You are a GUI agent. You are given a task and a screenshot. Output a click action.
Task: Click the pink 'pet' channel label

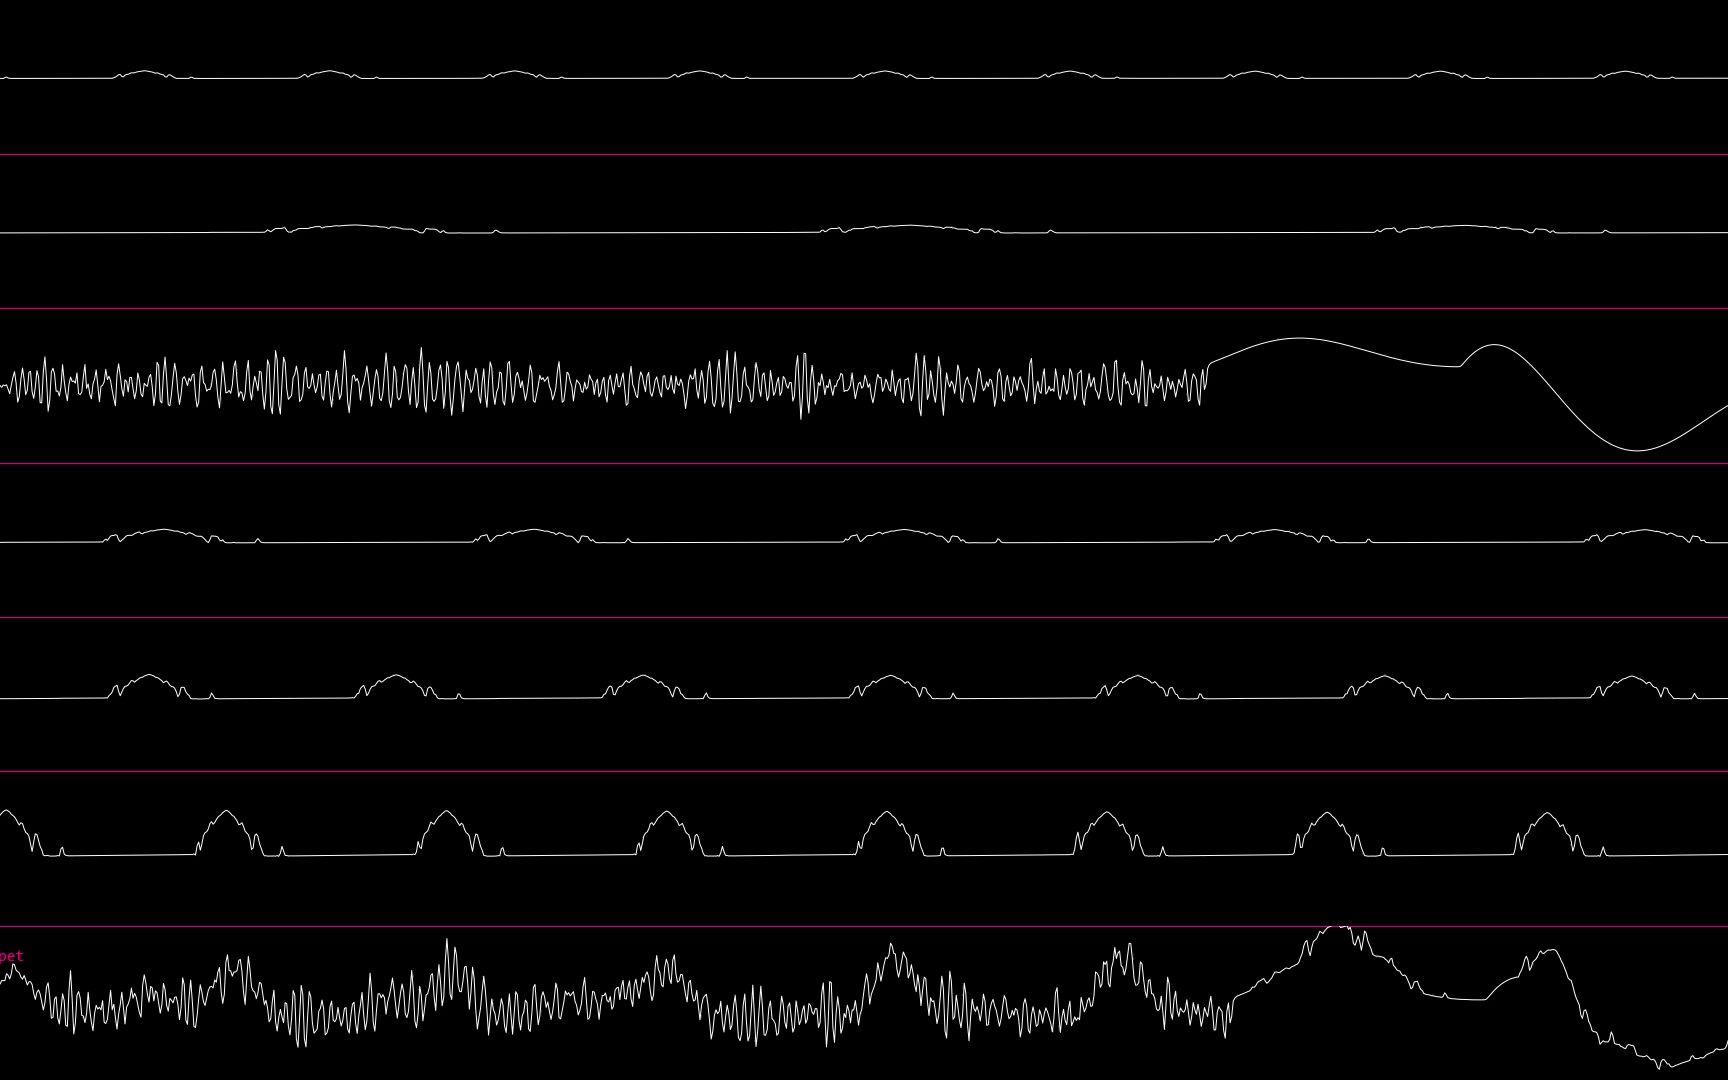11,956
